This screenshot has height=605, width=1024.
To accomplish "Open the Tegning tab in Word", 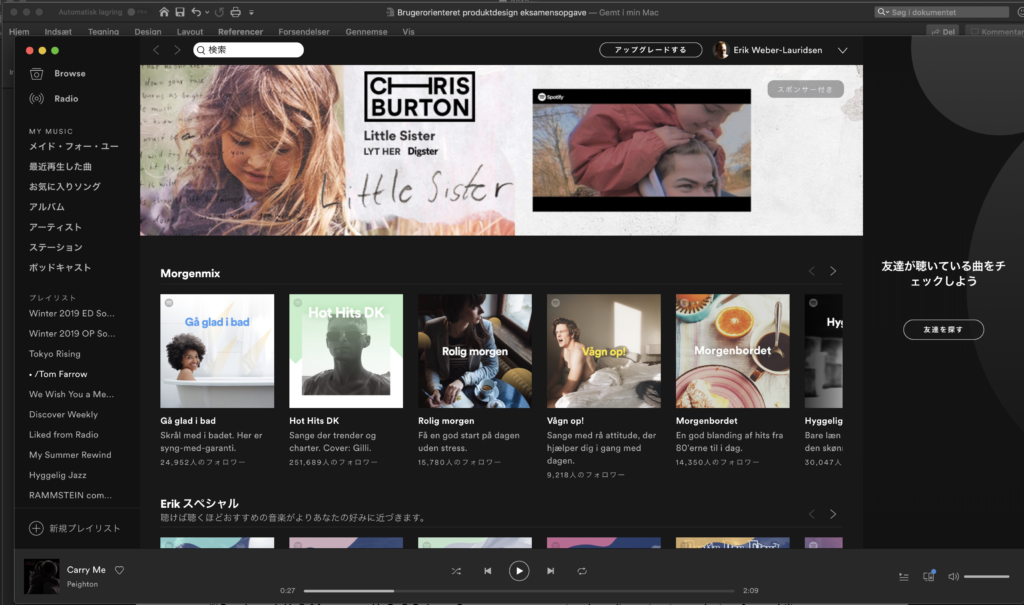I will [x=103, y=31].
